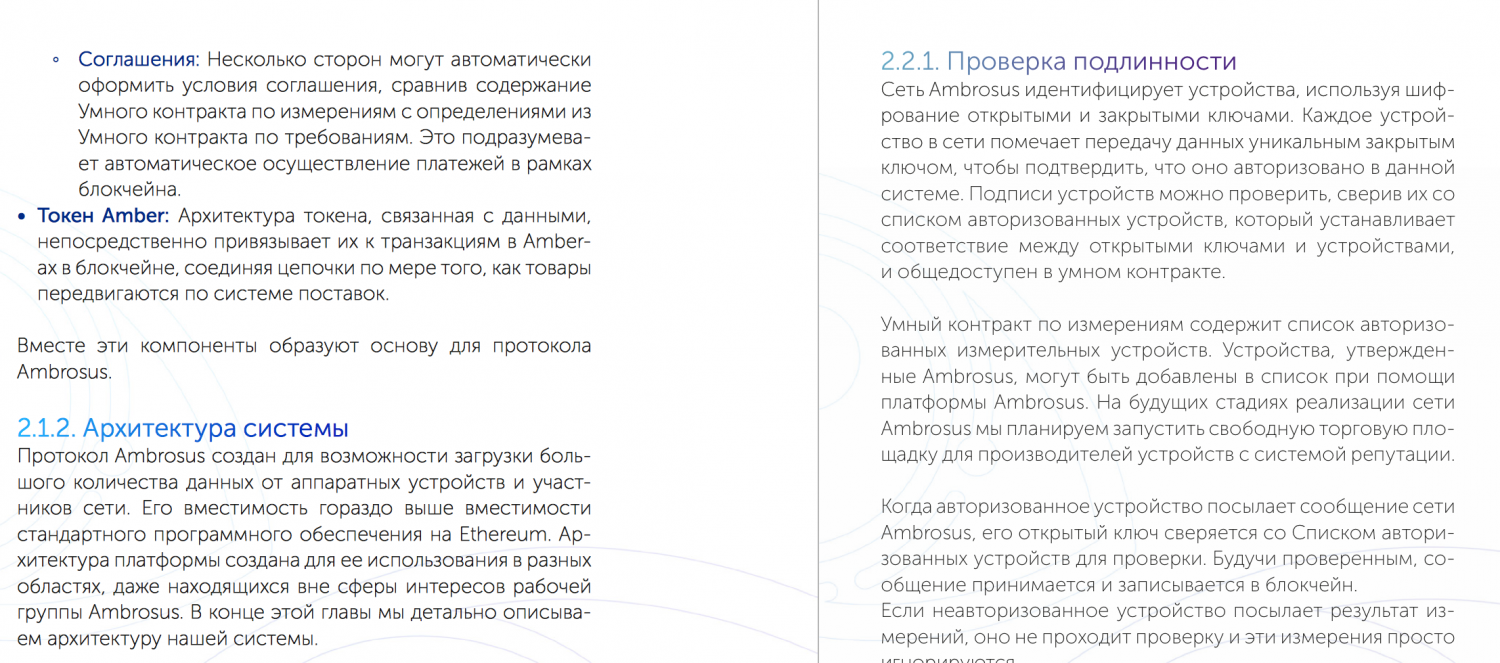The image size is (1500, 663).
Task: Click line "общение принимается и записывается в блокчейн."
Action: point(1118,584)
